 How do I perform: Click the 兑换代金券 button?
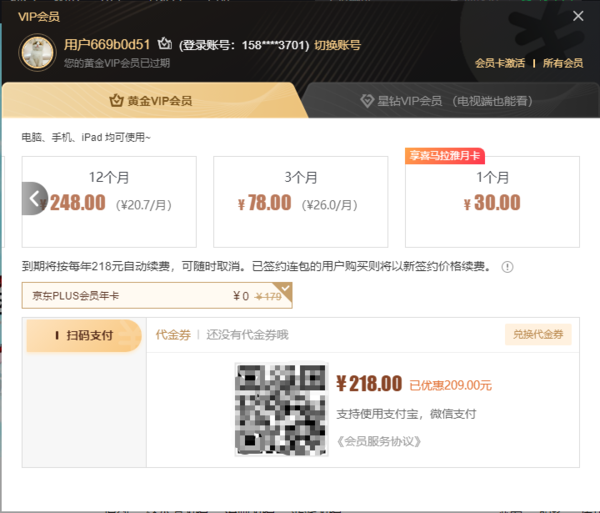click(x=538, y=335)
